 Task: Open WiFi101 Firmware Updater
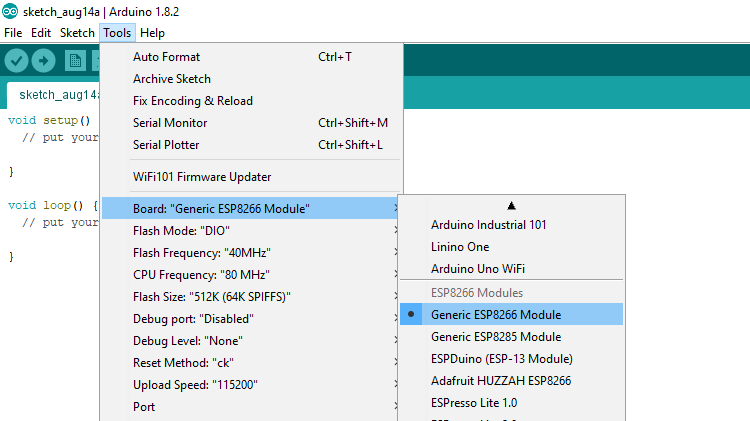point(201,177)
